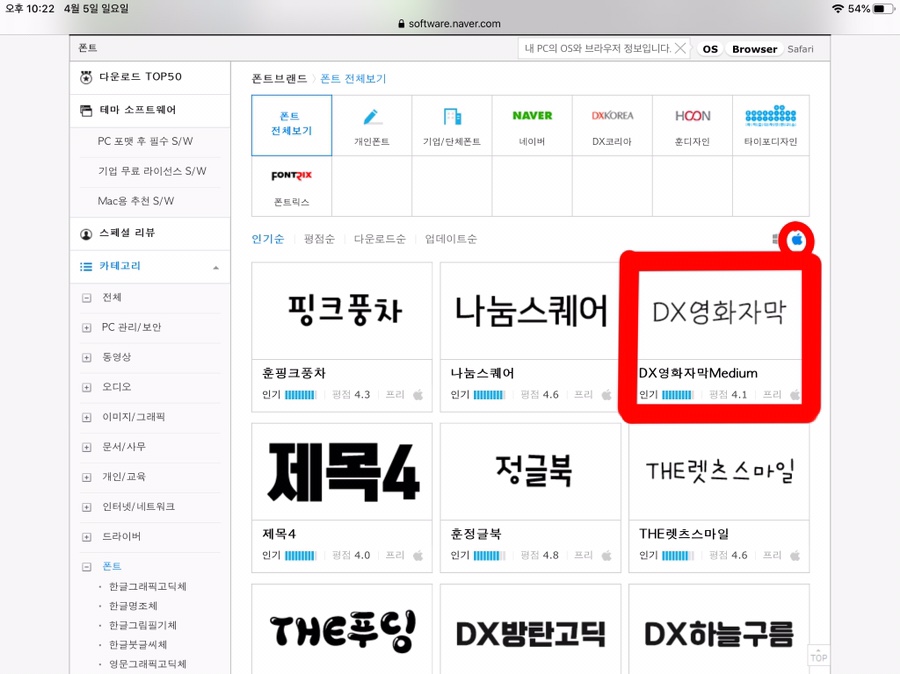
Task: Open the DX방탄고딕 font preview thumbnail
Action: tap(530, 630)
